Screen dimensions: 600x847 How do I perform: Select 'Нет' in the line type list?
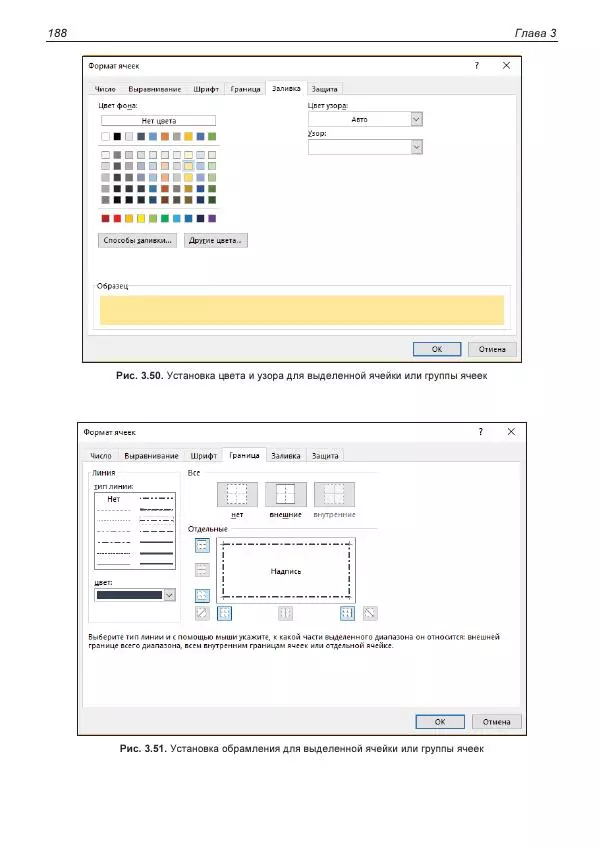click(x=114, y=498)
